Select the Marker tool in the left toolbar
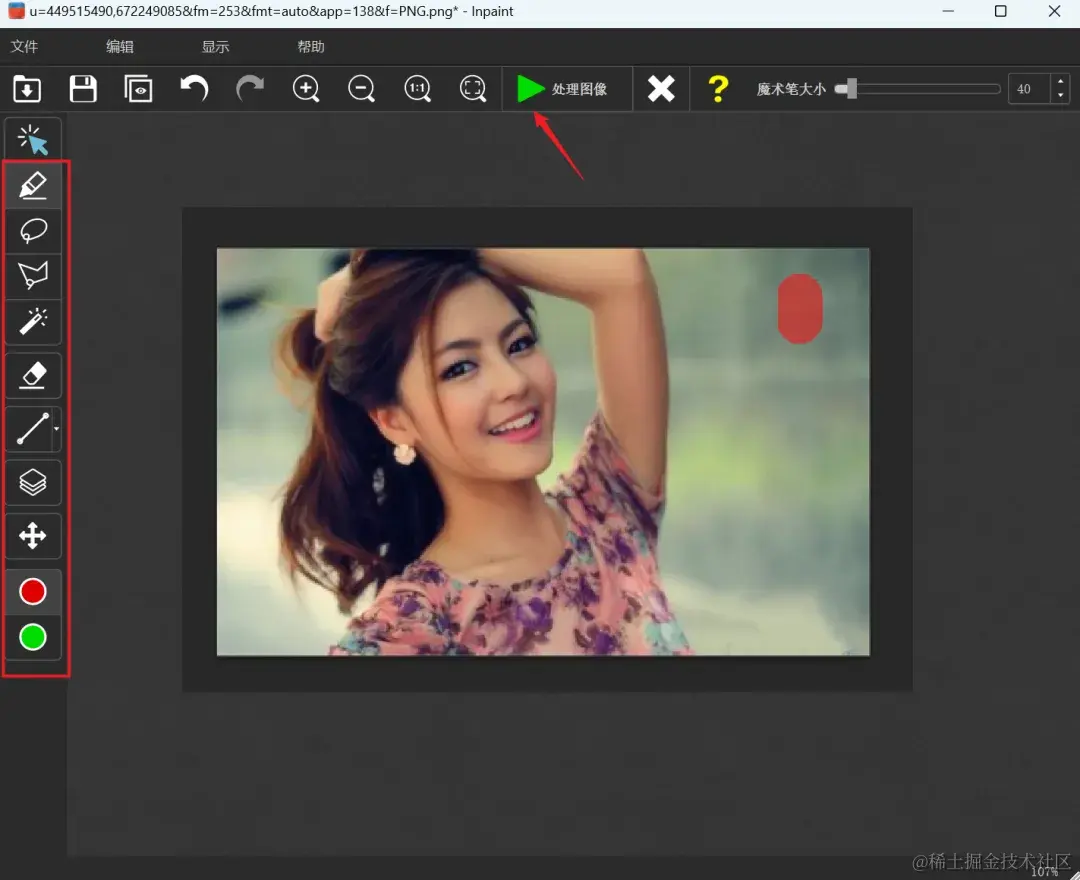1080x880 pixels. click(x=33, y=185)
